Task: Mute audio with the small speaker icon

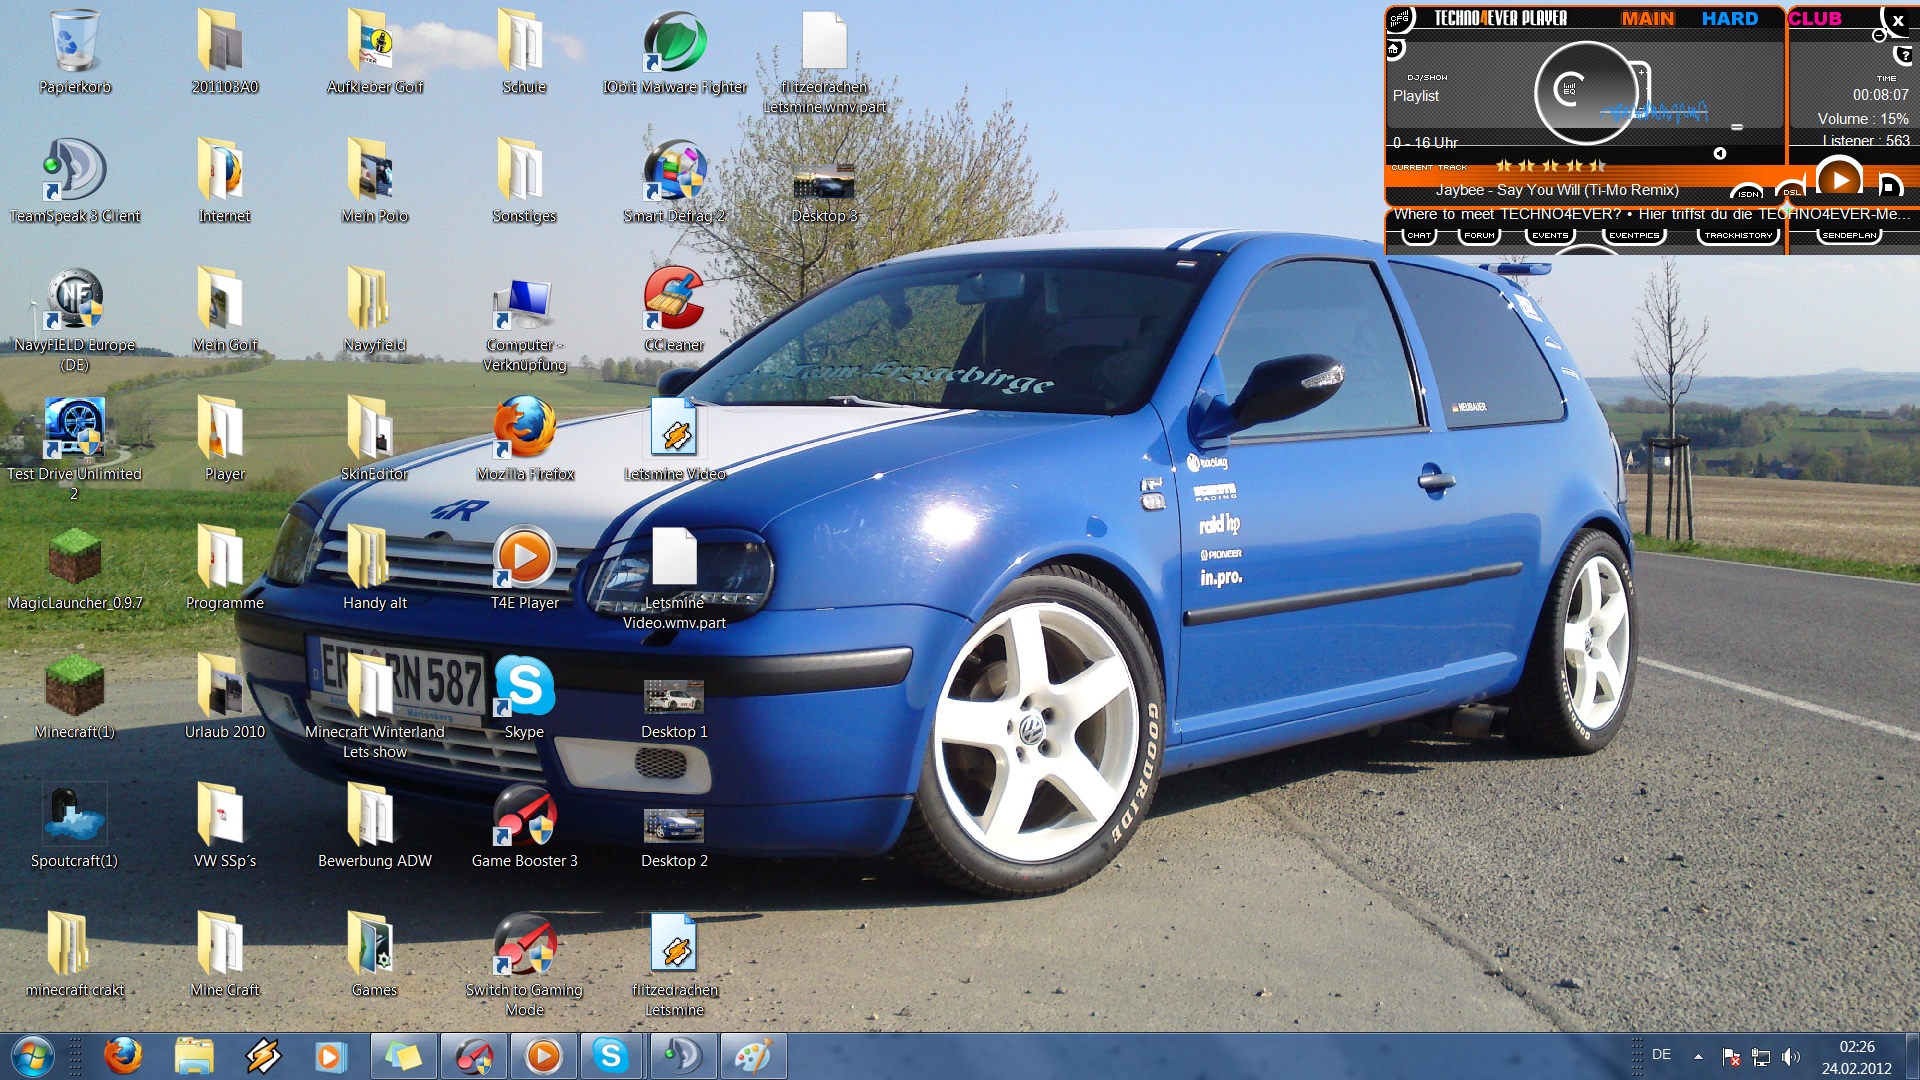Action: 1720,153
